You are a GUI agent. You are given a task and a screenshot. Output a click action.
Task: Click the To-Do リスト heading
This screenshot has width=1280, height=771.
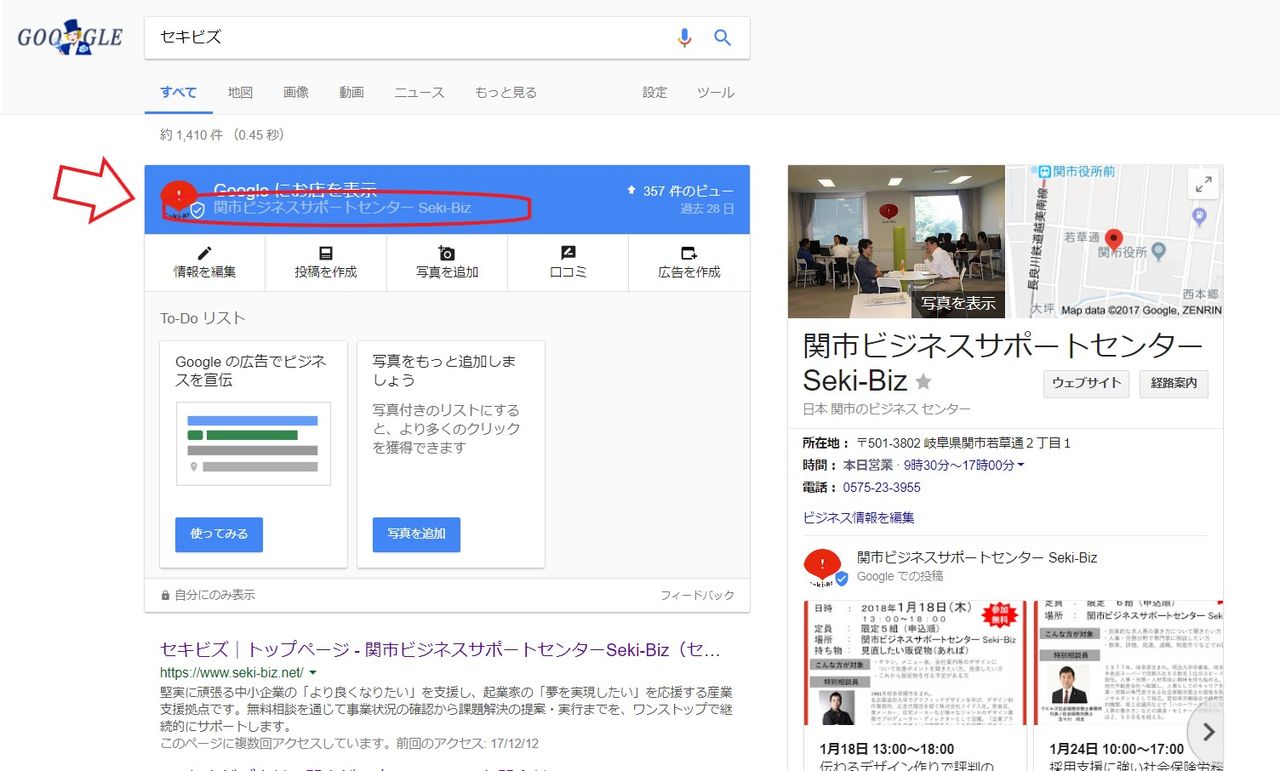point(203,318)
